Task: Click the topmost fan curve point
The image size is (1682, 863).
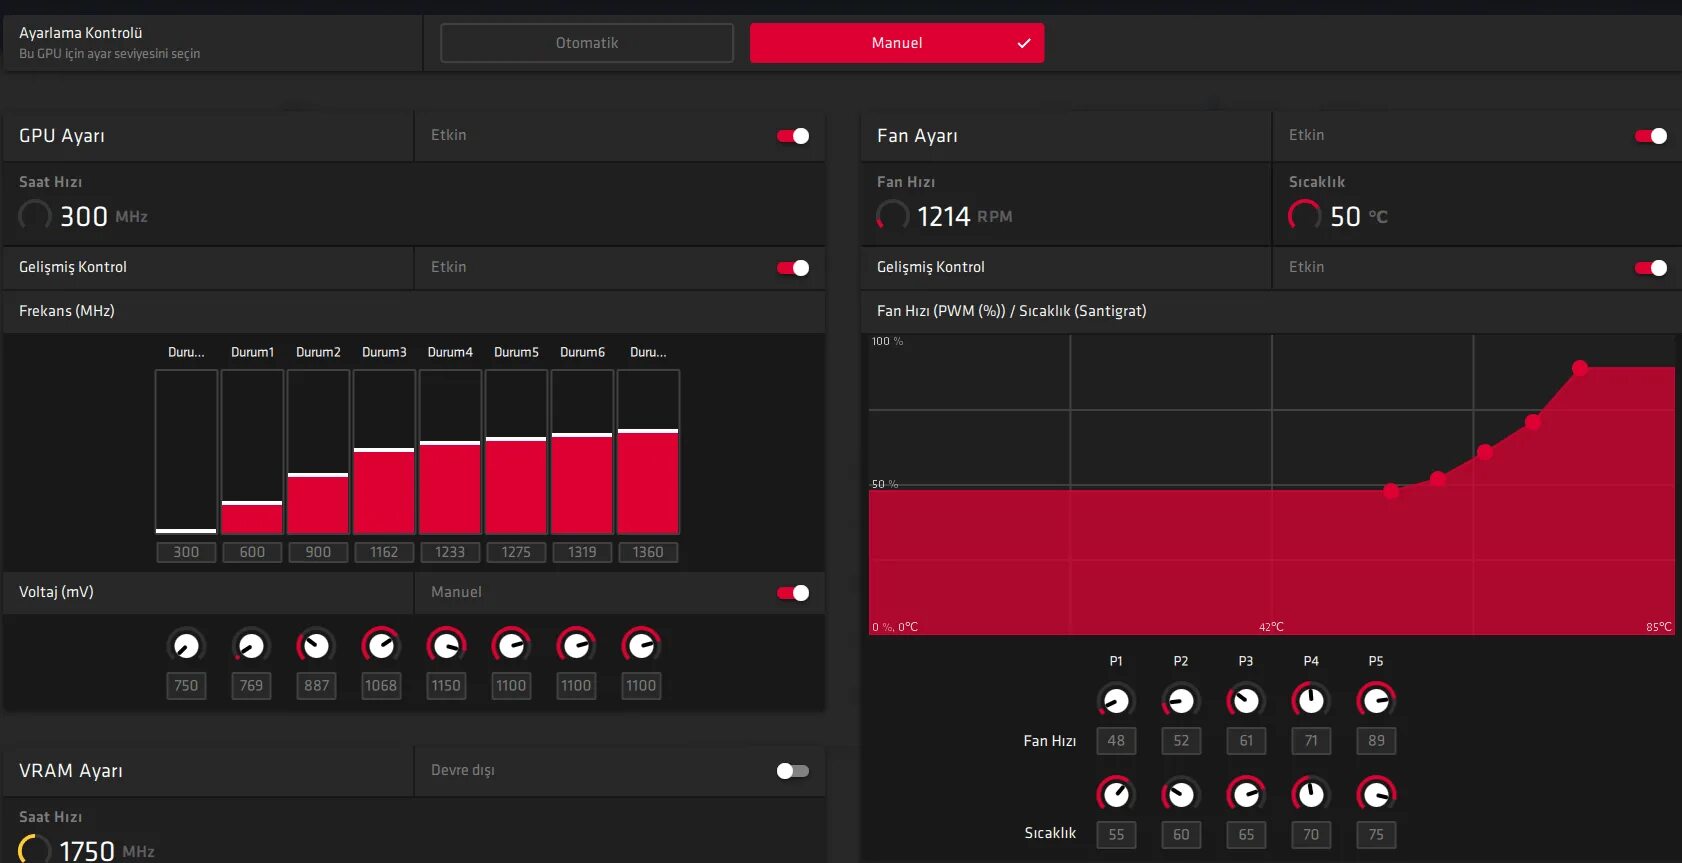Action: pyautogui.click(x=1580, y=368)
